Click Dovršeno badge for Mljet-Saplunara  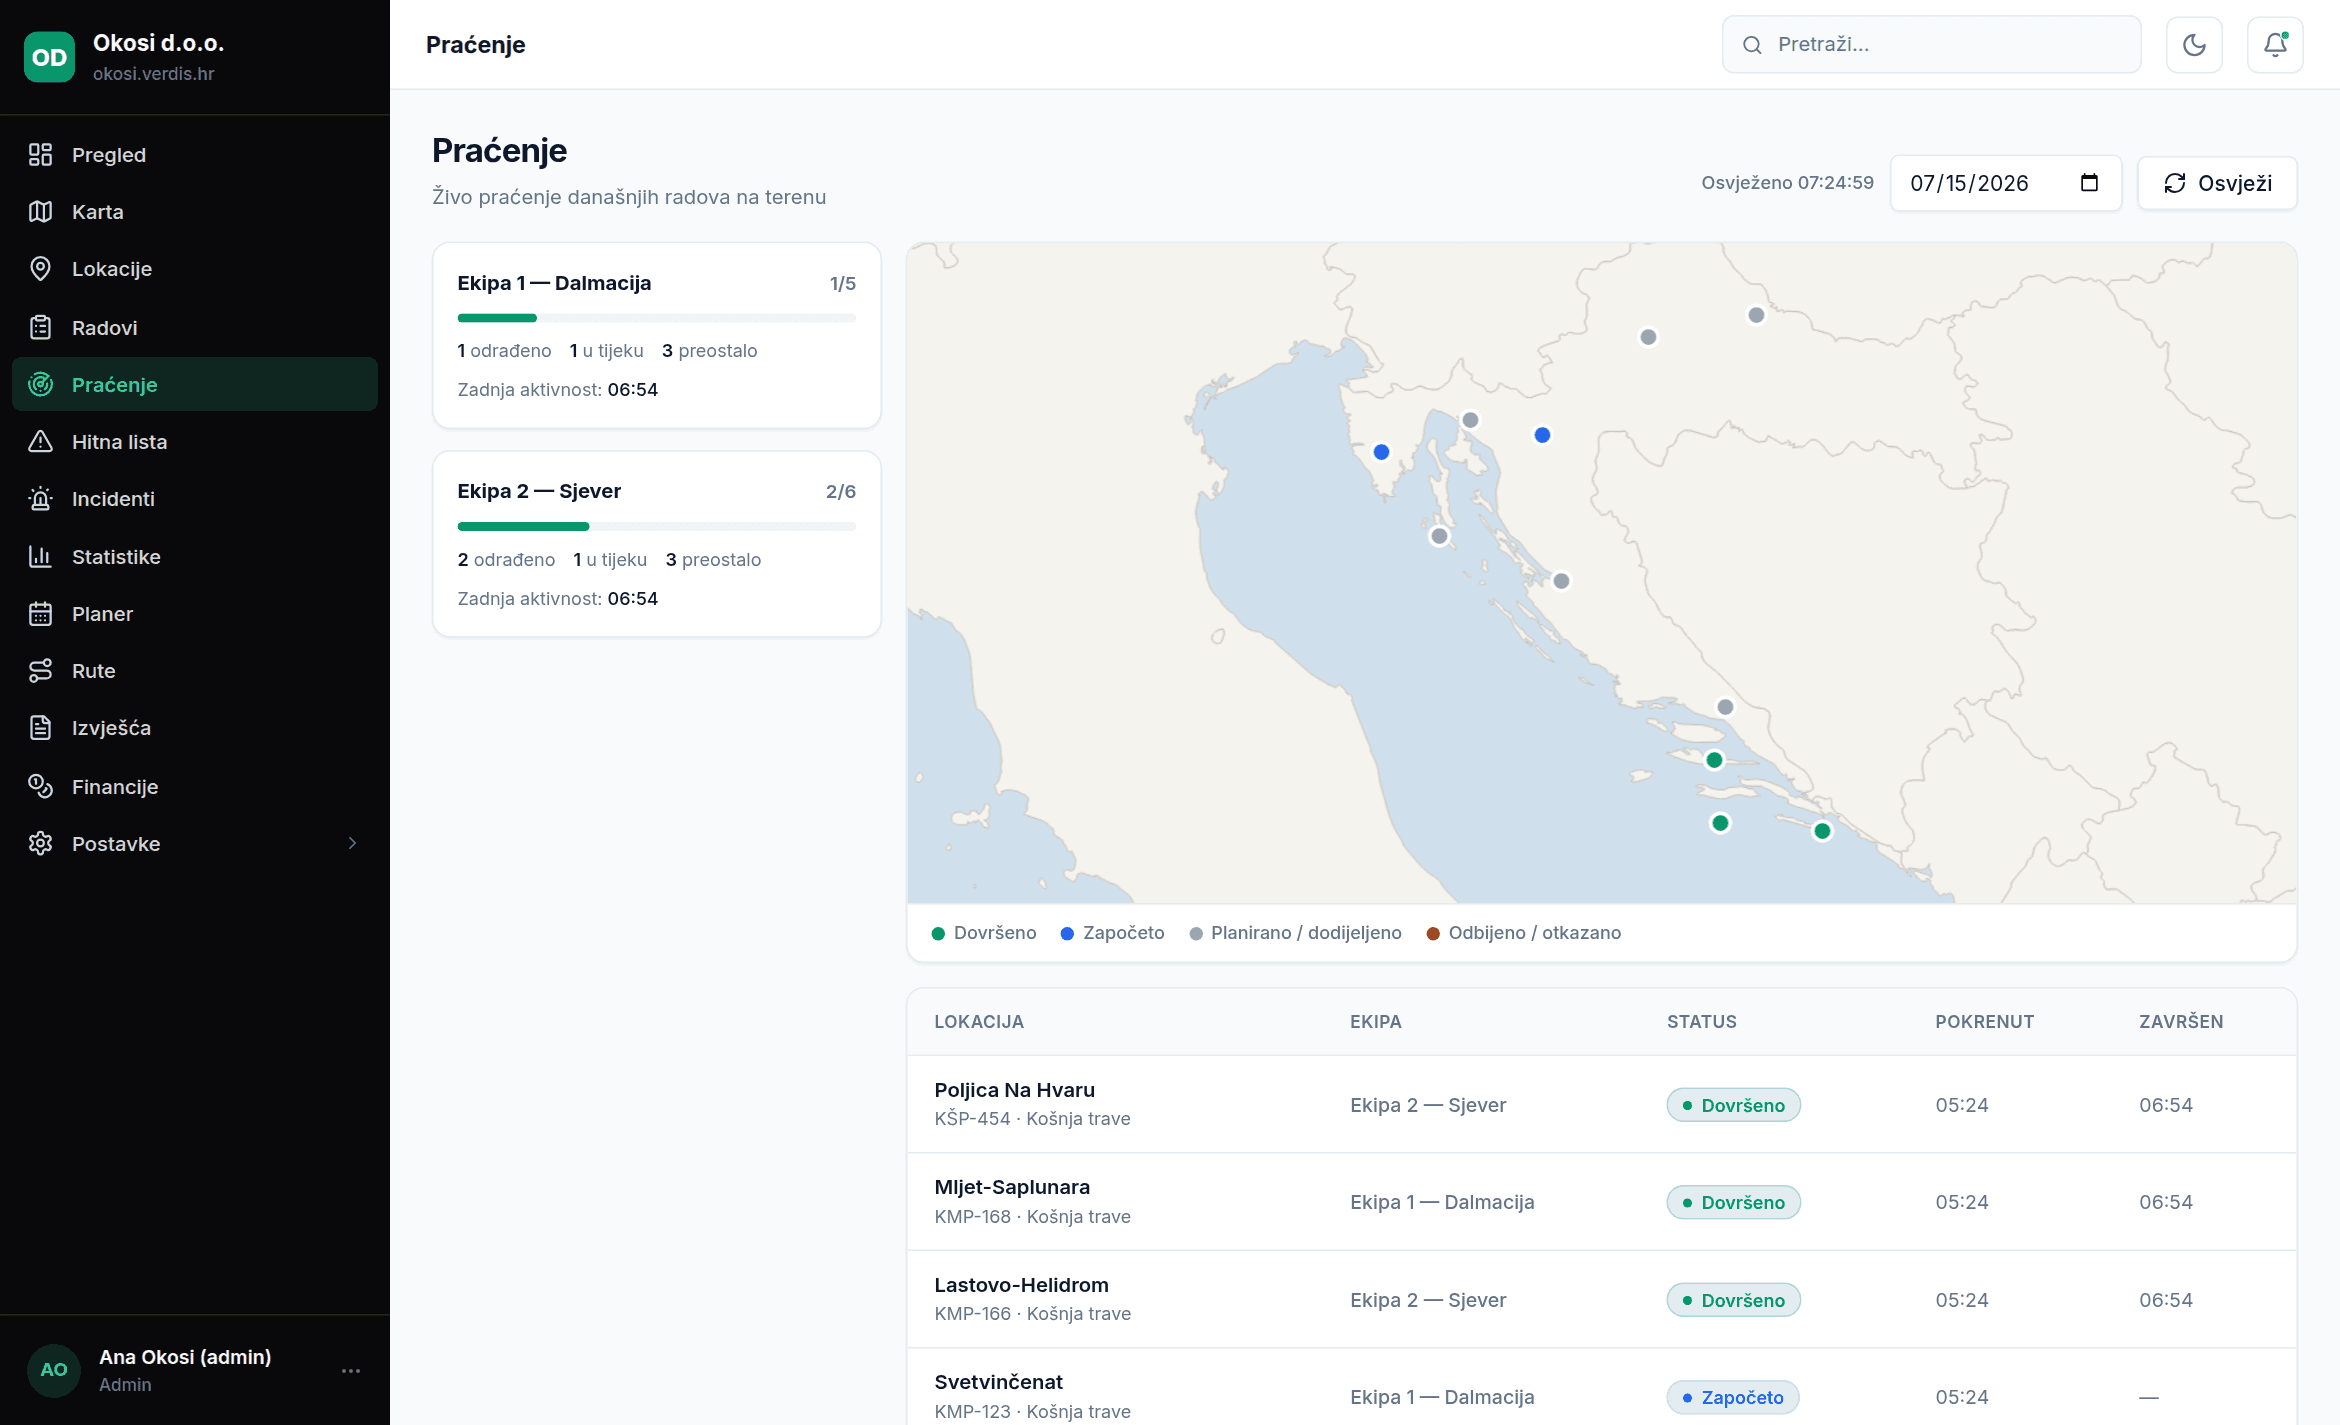pyautogui.click(x=1733, y=1202)
